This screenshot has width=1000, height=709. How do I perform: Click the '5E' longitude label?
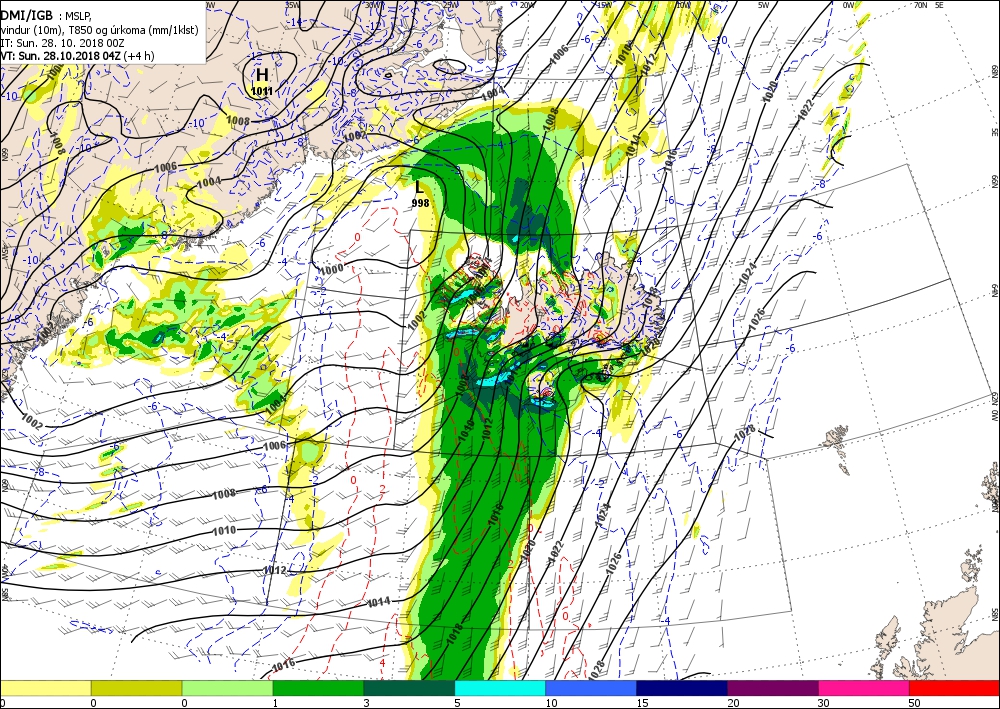[x=939, y=4]
